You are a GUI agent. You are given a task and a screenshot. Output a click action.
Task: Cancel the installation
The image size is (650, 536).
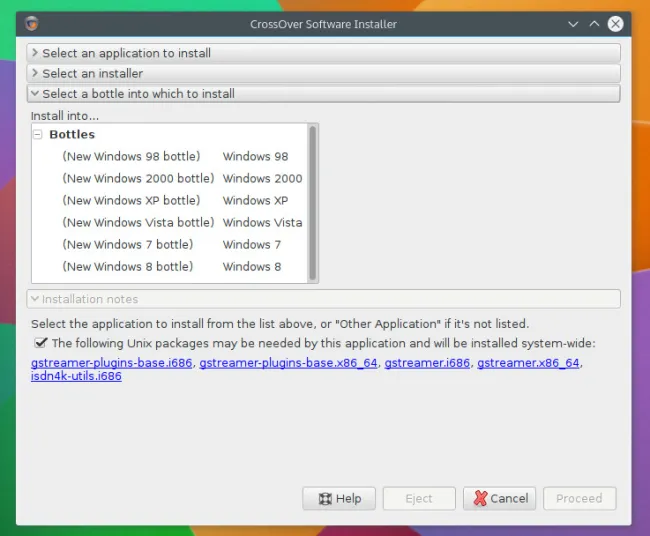click(x=500, y=498)
